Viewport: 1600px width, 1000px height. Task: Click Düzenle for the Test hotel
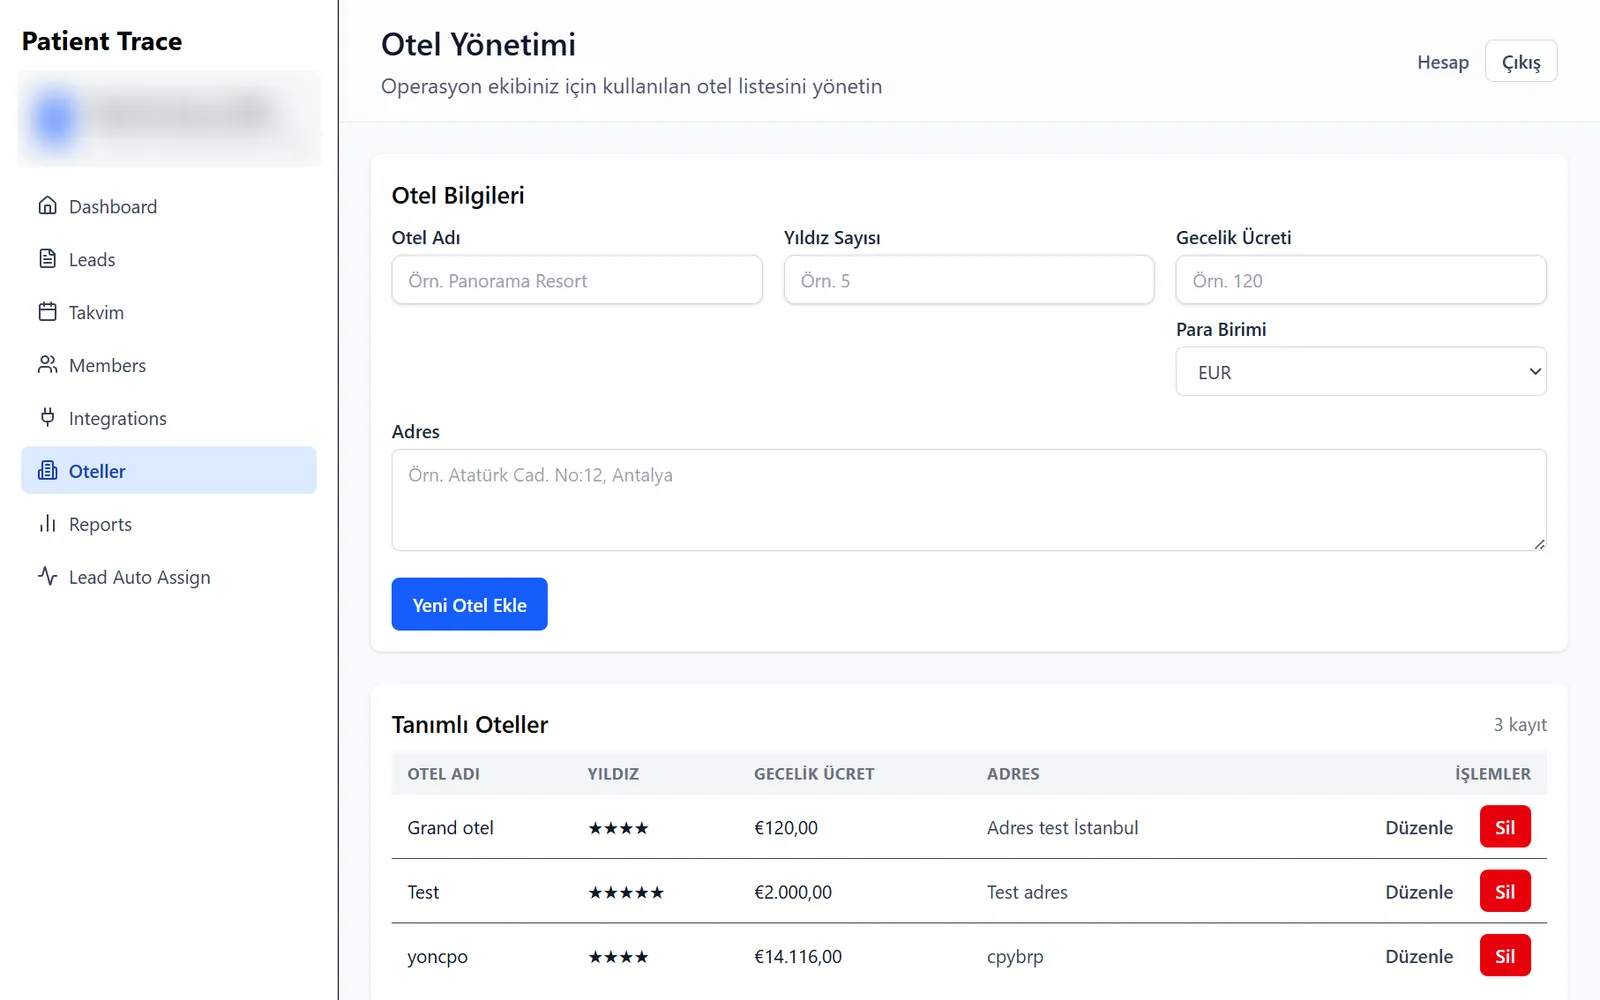click(1419, 891)
